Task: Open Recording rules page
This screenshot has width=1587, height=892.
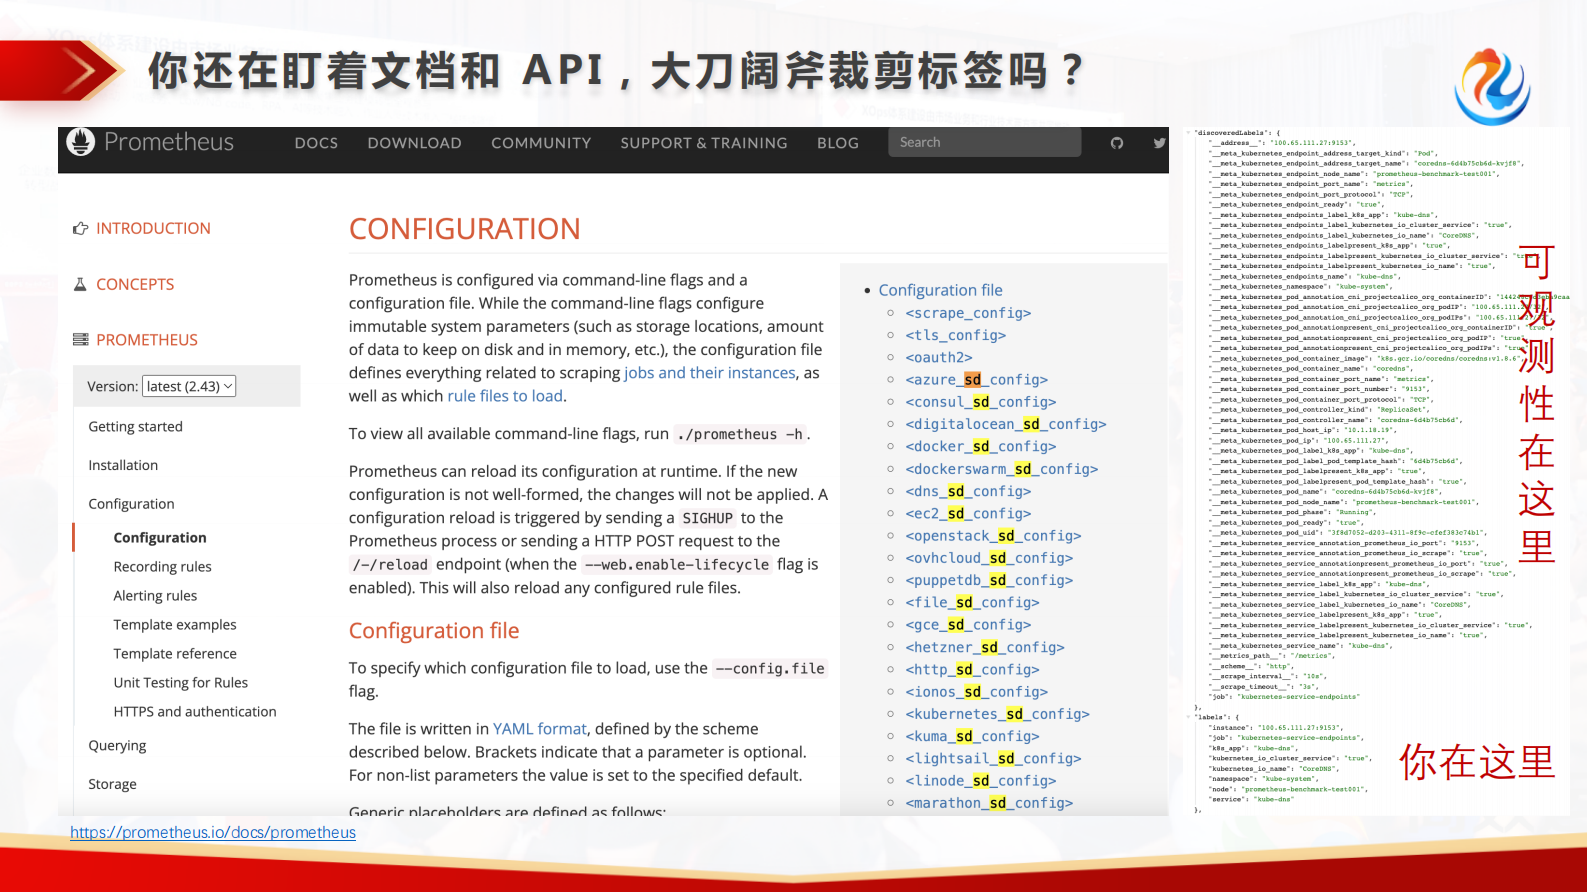Action: (162, 566)
